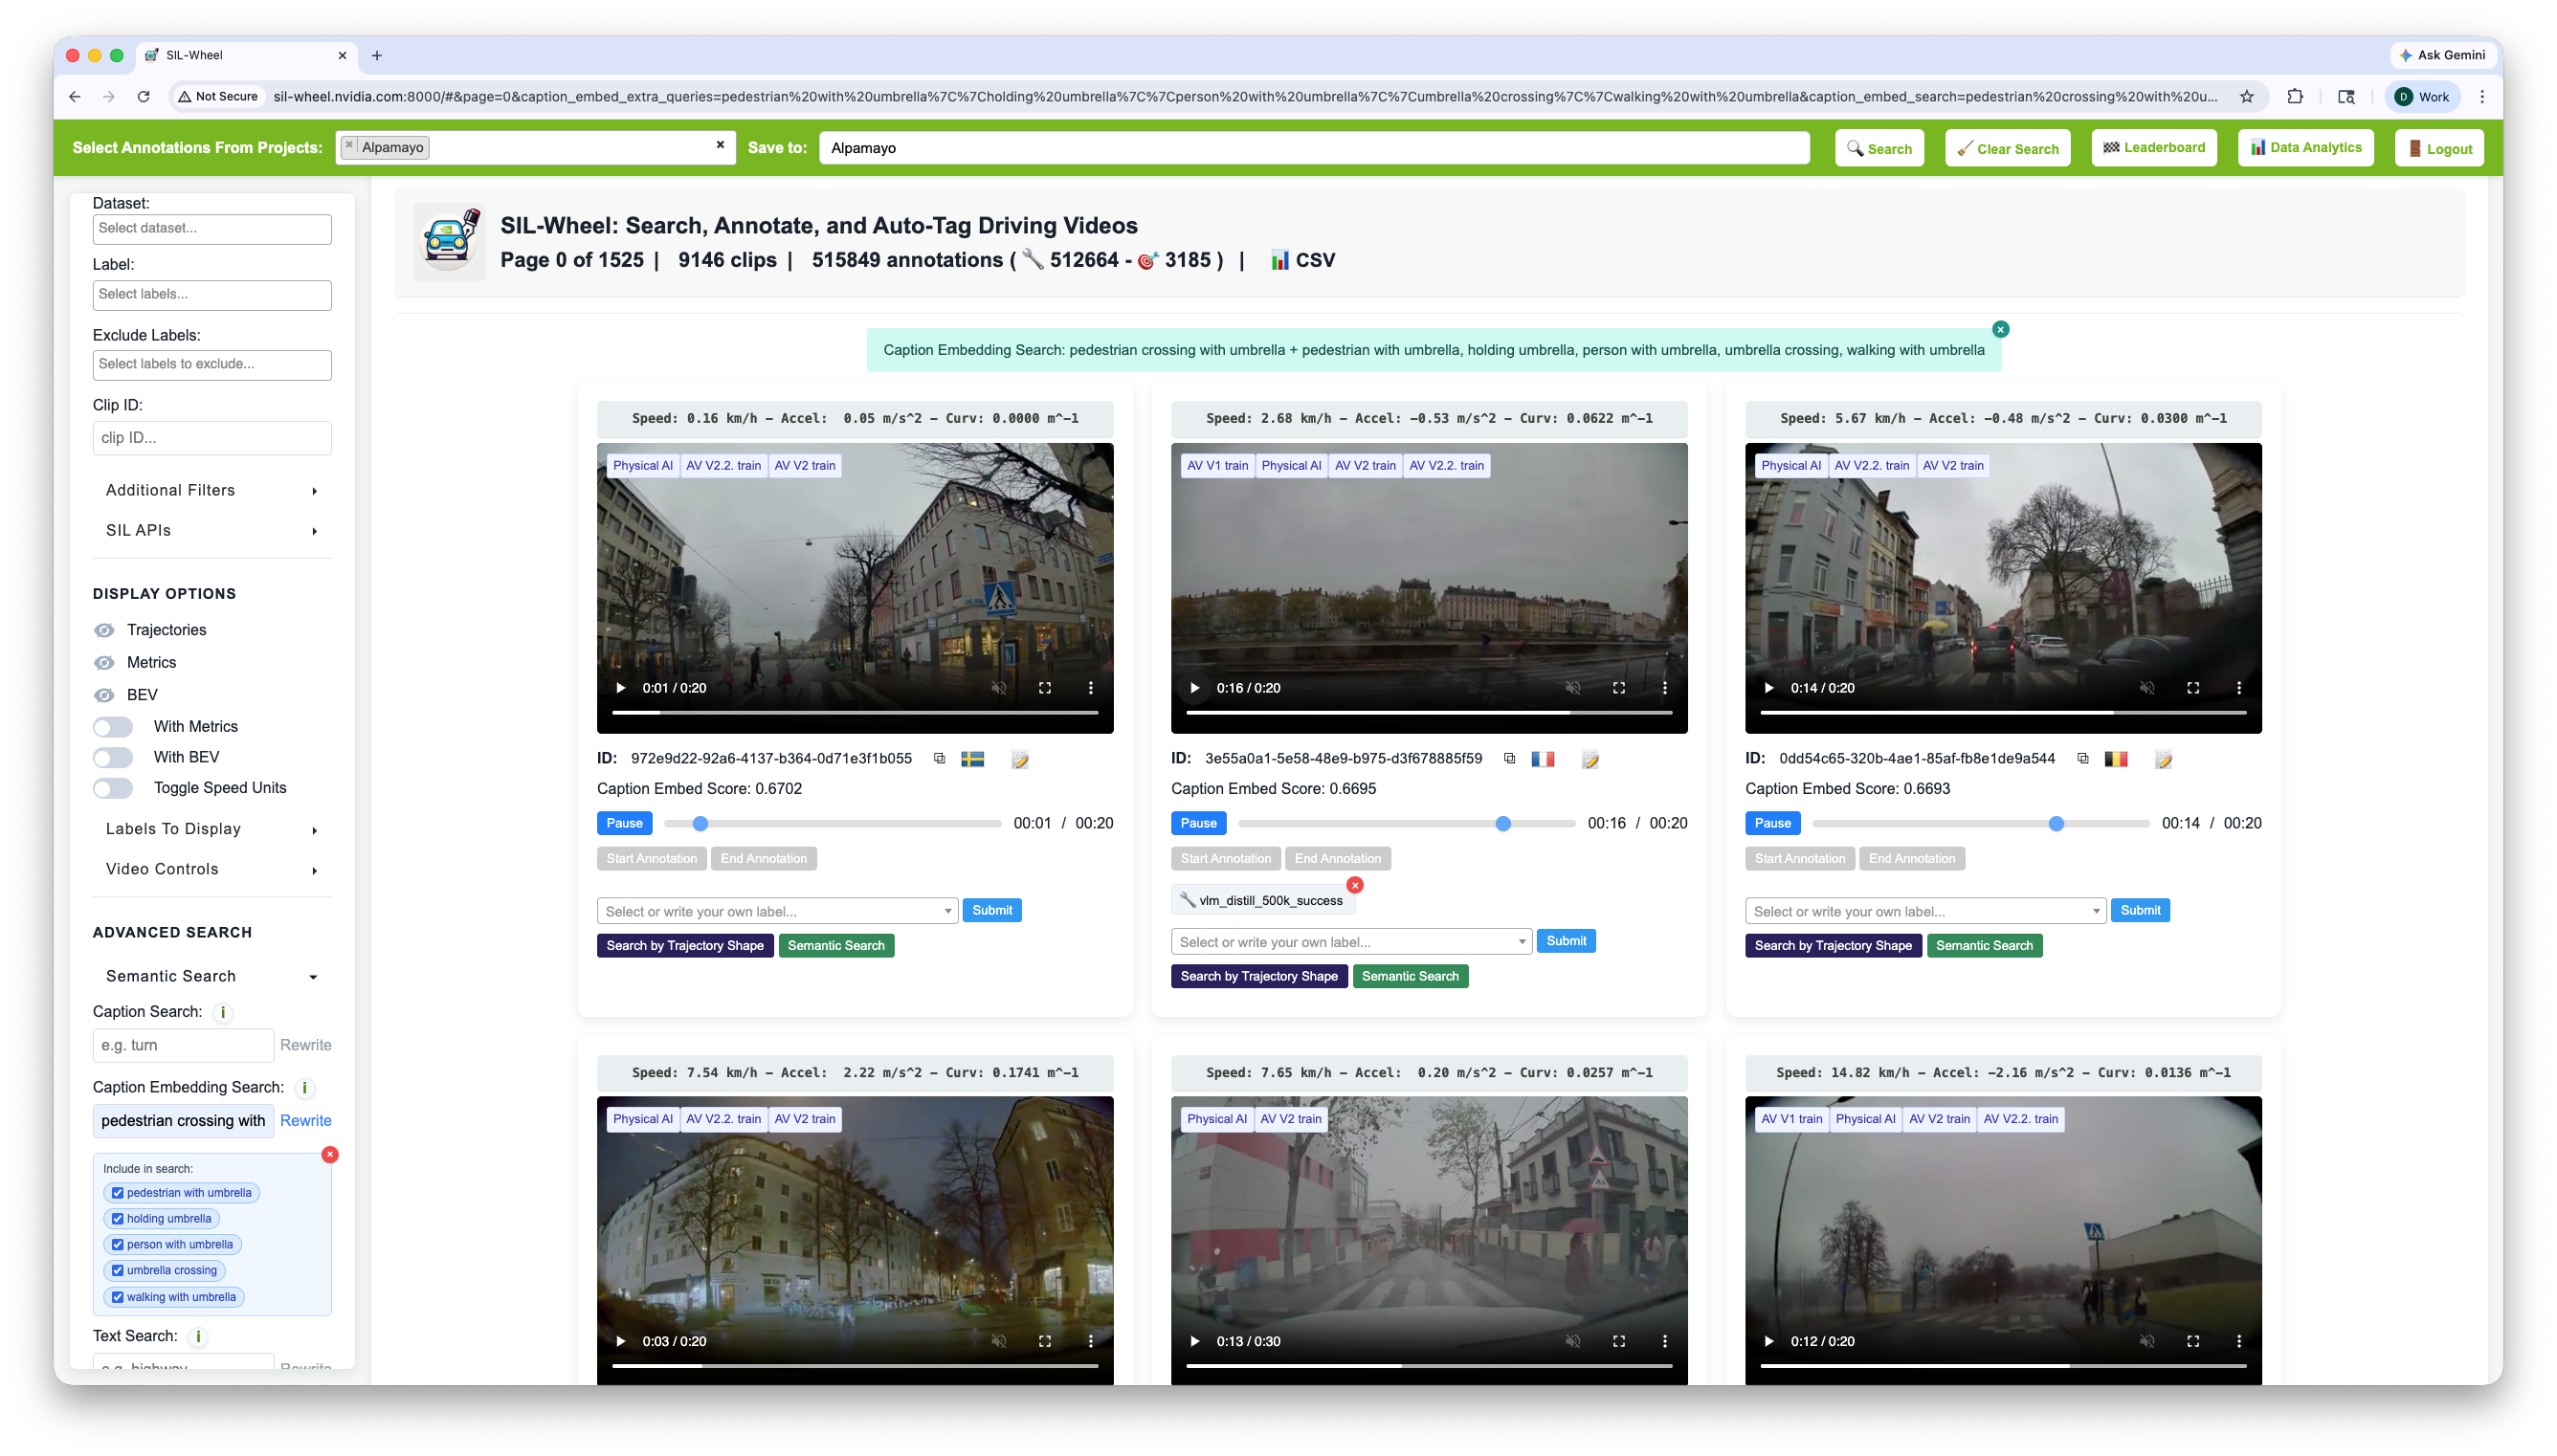
Task: Open more options on the 0:14/0:20 video
Action: pyautogui.click(x=2239, y=688)
